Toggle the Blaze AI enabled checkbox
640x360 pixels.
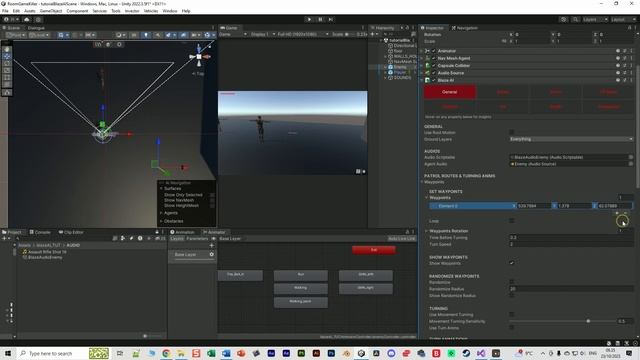pos(434,80)
